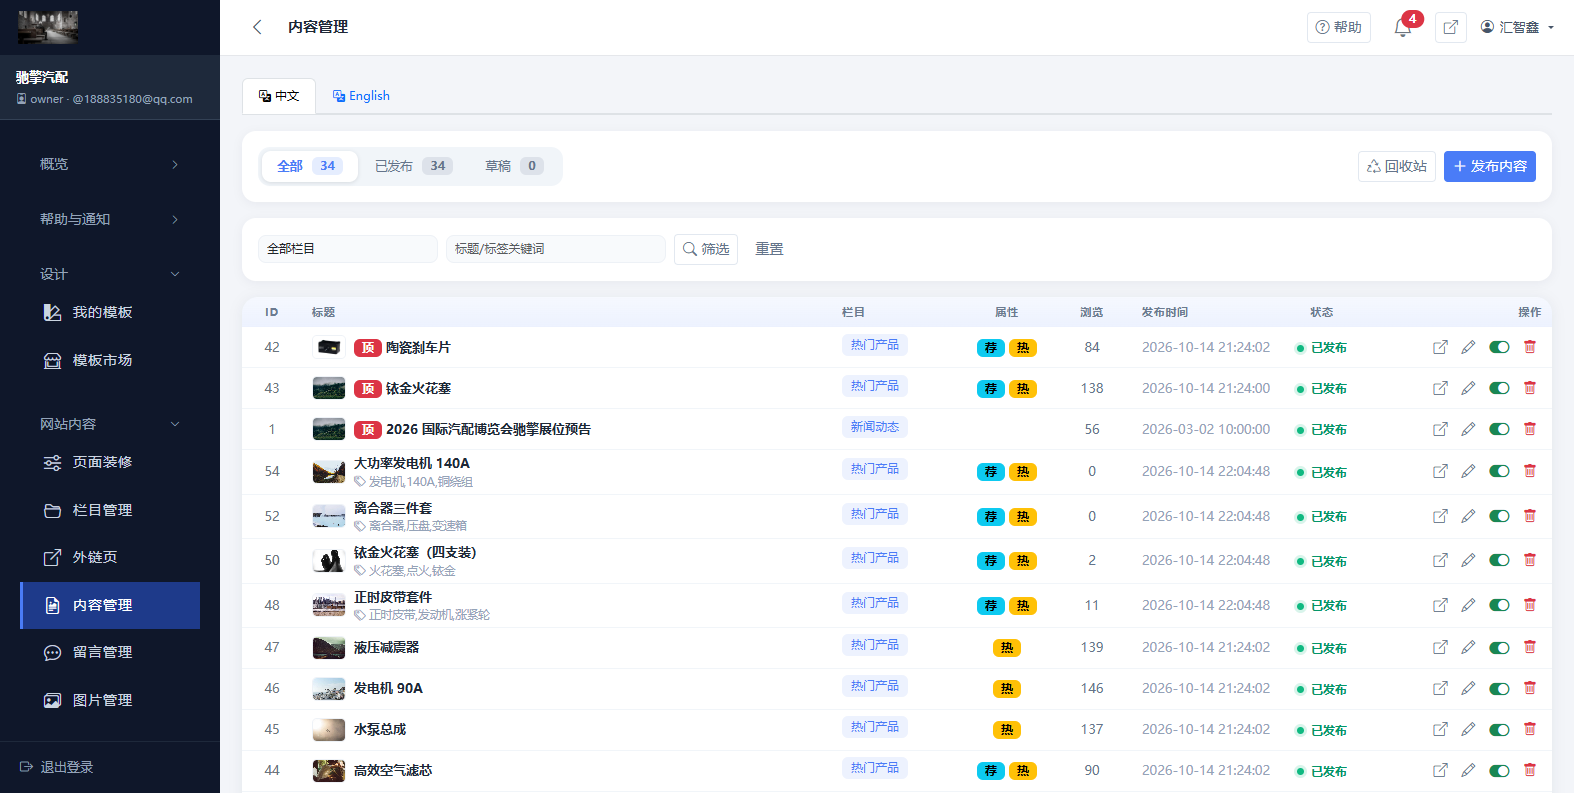Edit the 2026 国际汽配博览会 row
The height and width of the screenshot is (793, 1574).
[1468, 429]
